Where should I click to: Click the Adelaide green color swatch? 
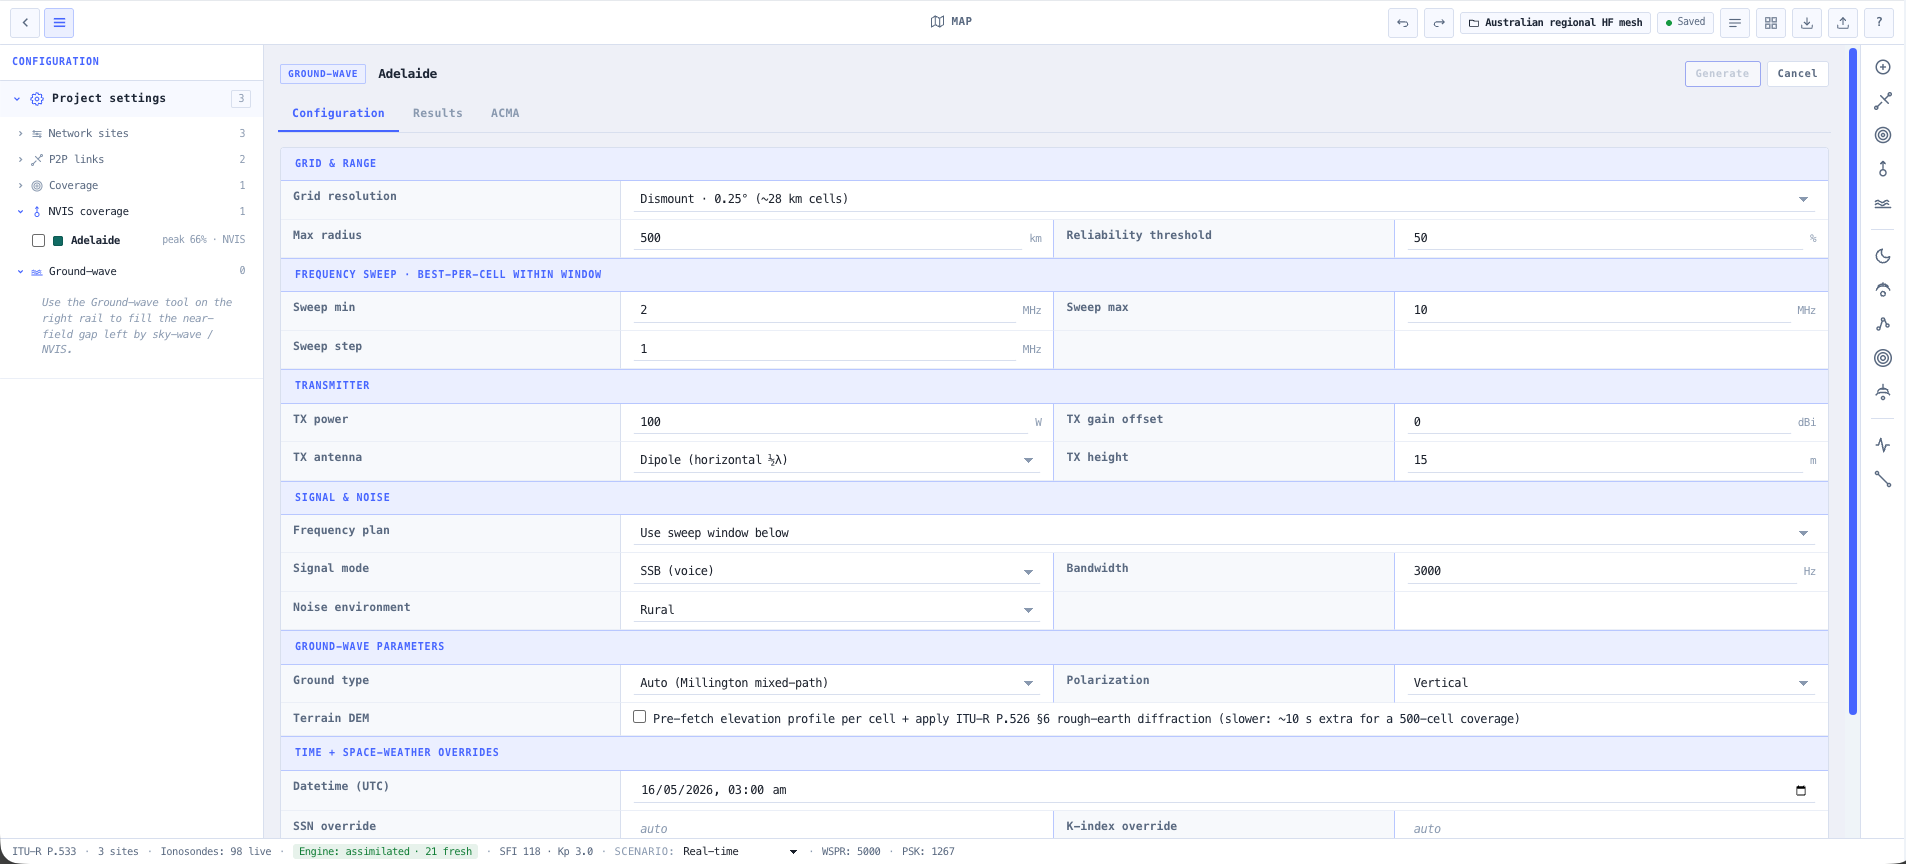coord(58,240)
